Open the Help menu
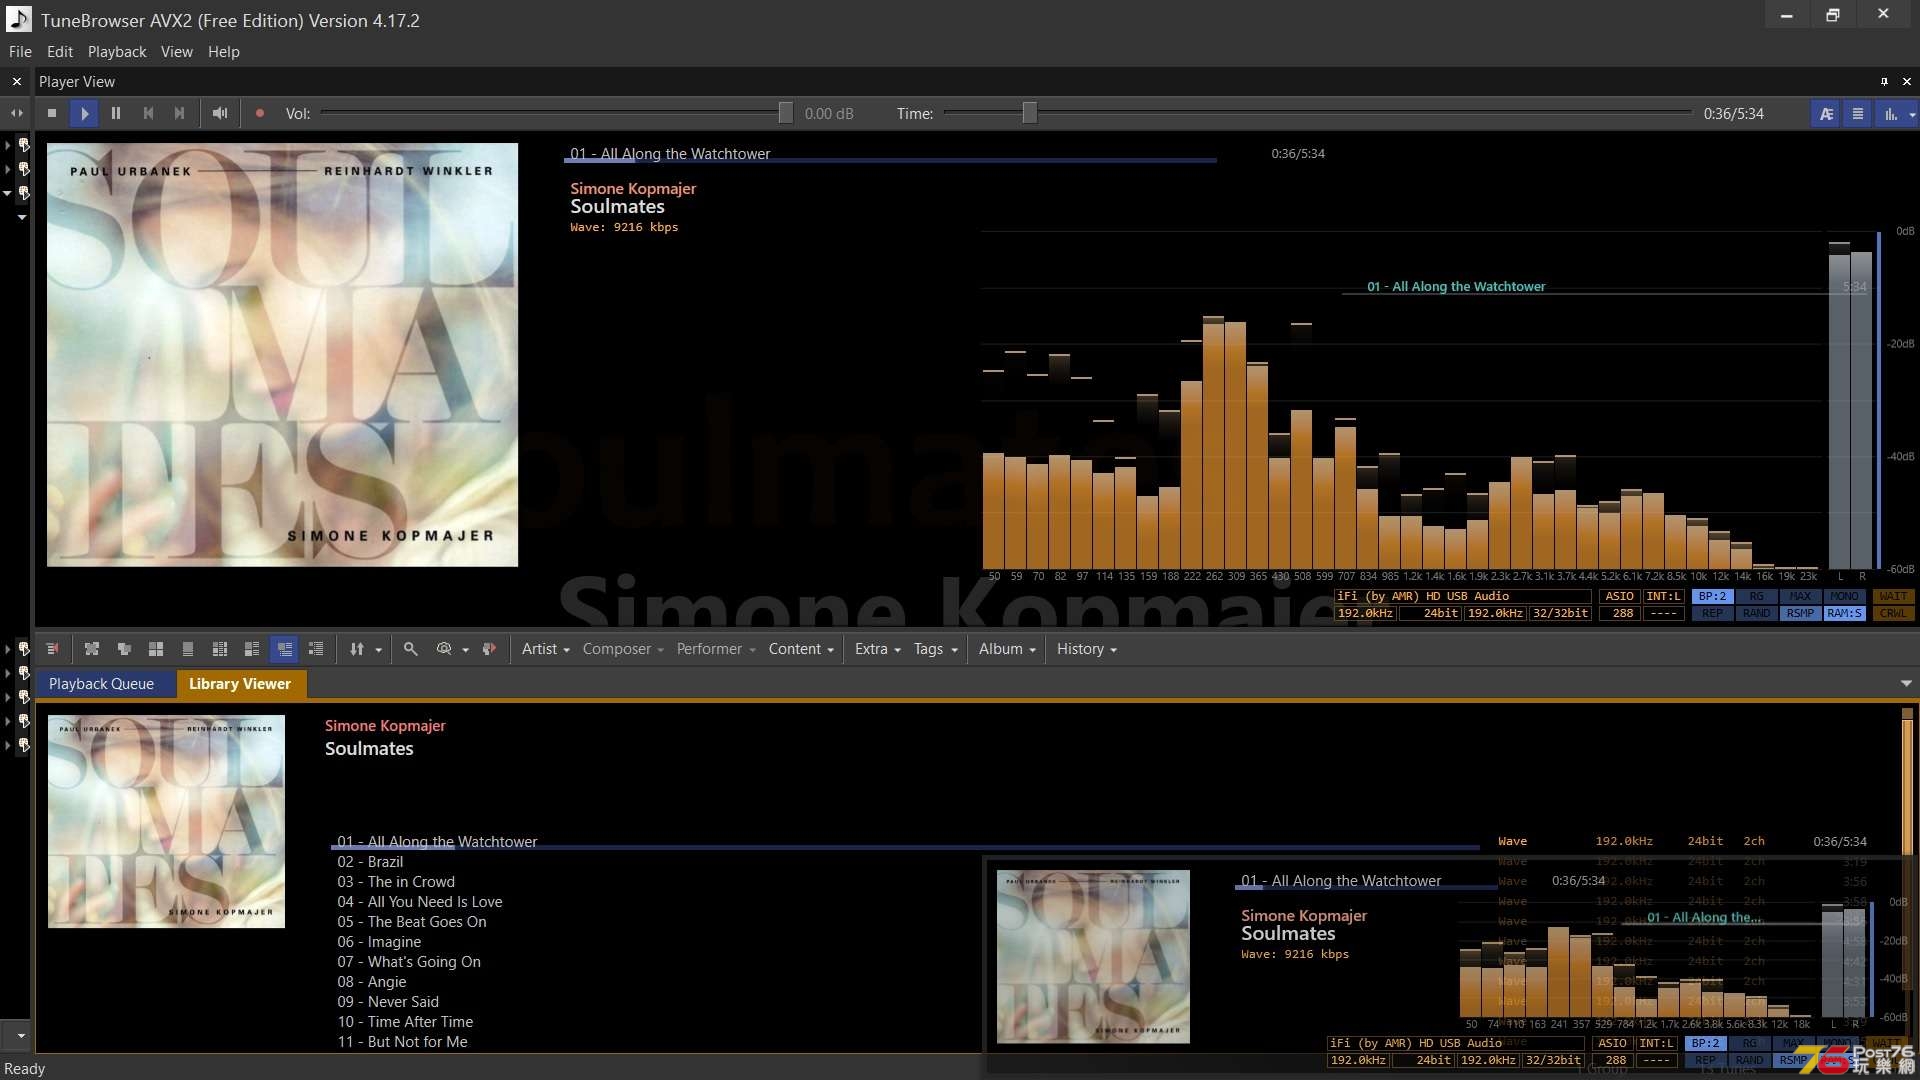The height and width of the screenshot is (1080, 1920). (224, 52)
